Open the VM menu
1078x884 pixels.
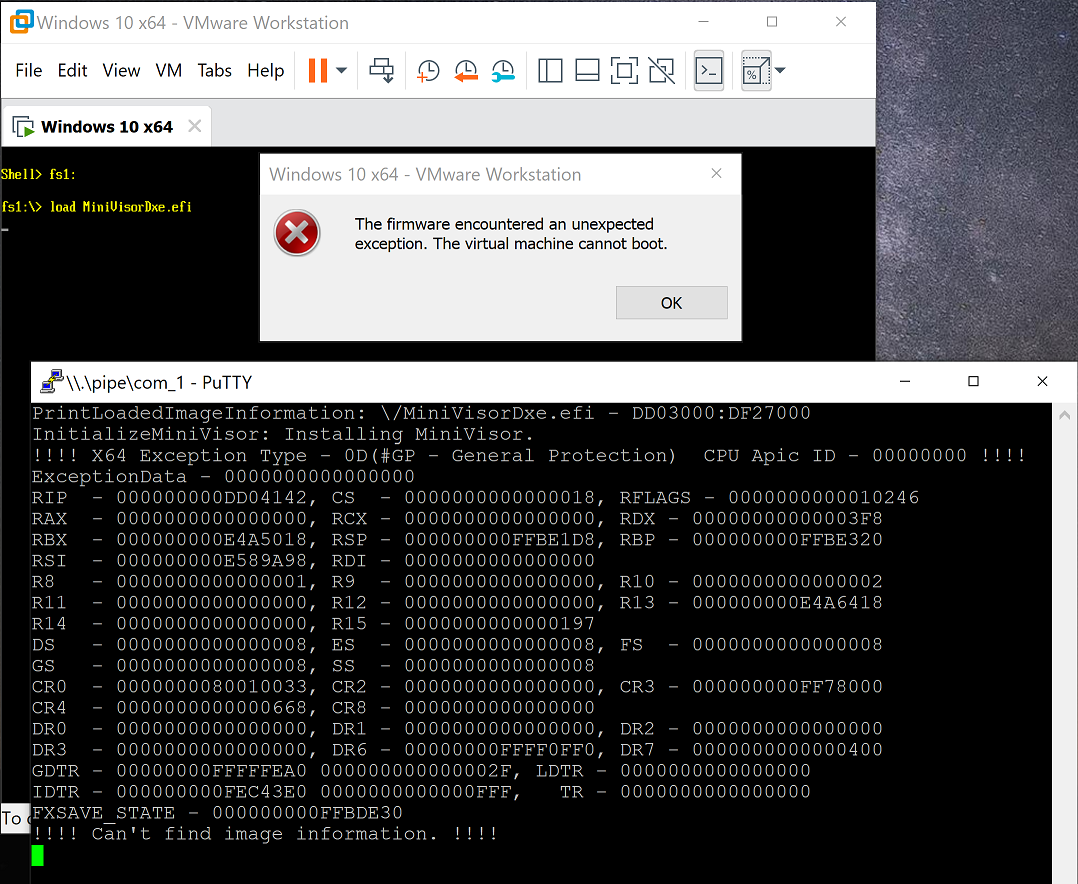click(168, 70)
